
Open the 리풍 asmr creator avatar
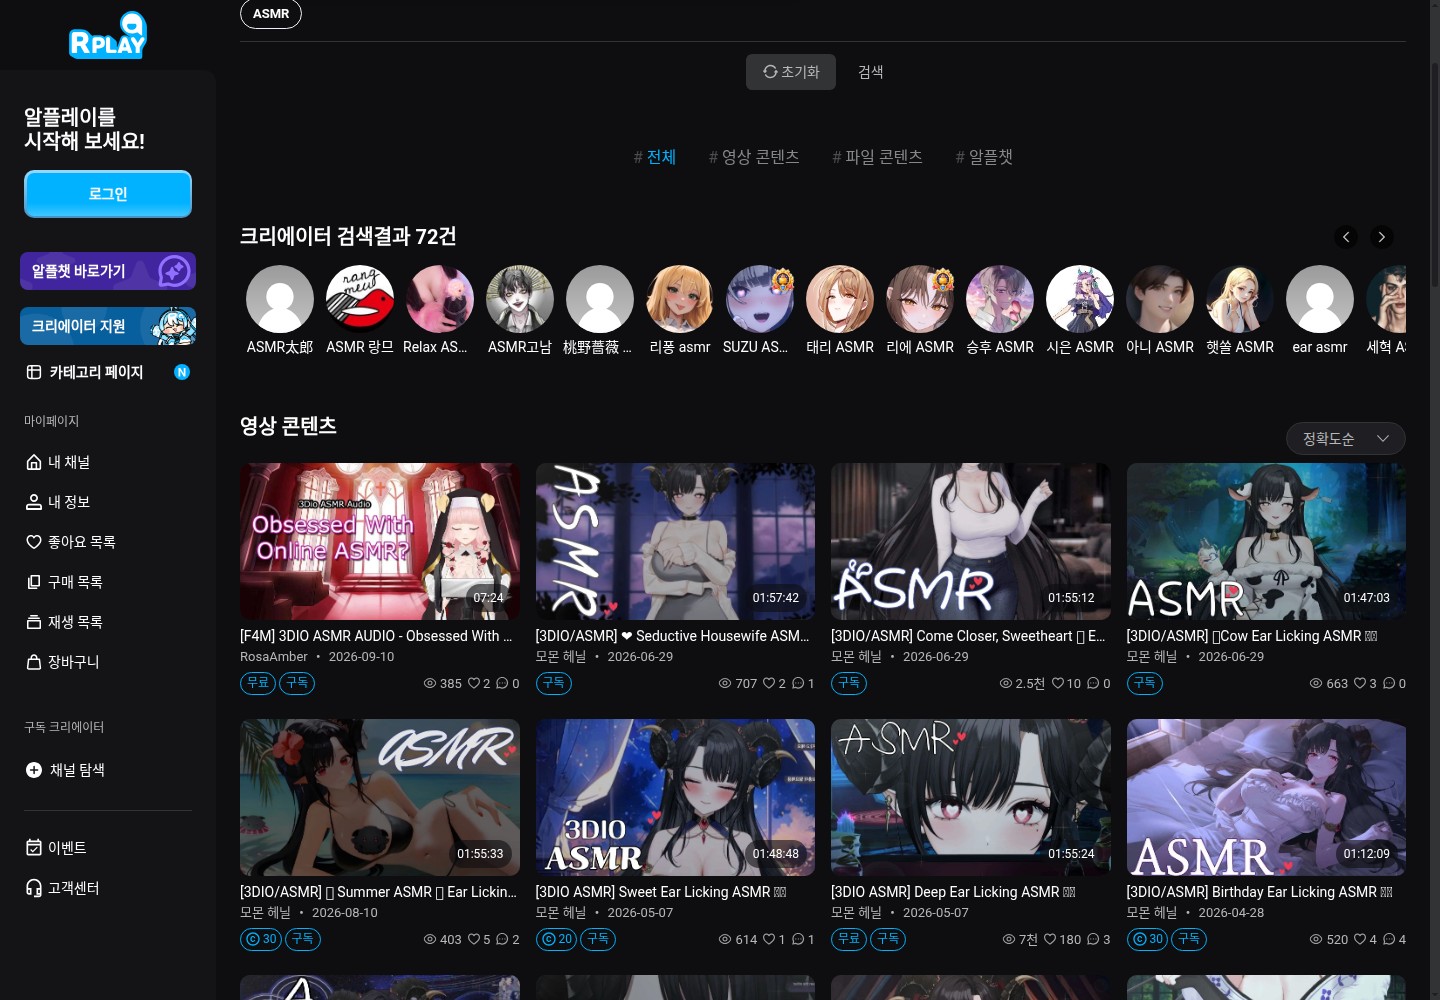coord(680,299)
